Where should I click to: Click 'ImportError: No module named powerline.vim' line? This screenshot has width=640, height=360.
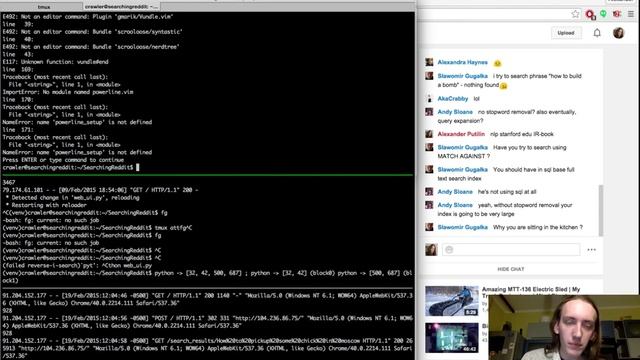coord(68,92)
